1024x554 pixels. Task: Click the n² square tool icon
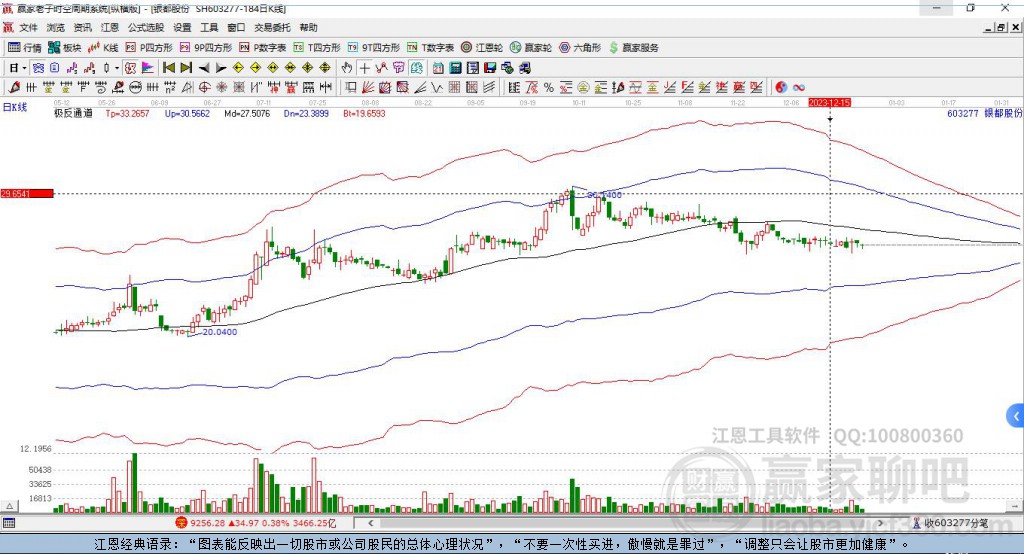click(170, 87)
